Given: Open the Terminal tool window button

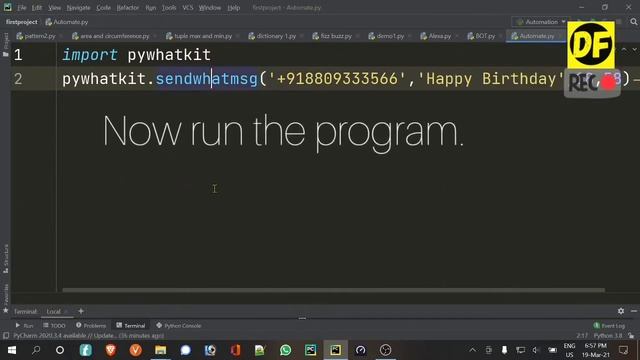Looking at the screenshot, I should 131,325.
